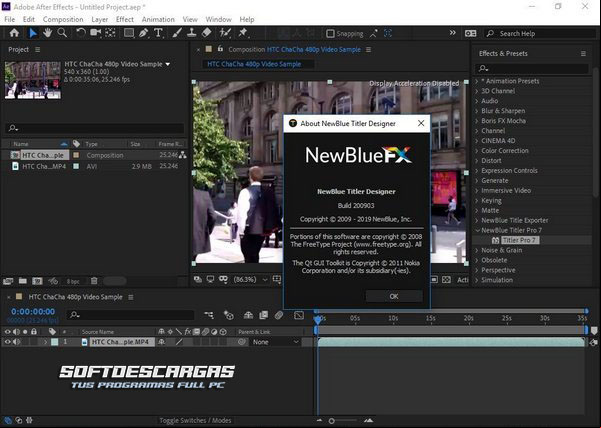The image size is (601, 428).
Task: Expand the Blur & Sharpen effects category
Action: pos(477,111)
